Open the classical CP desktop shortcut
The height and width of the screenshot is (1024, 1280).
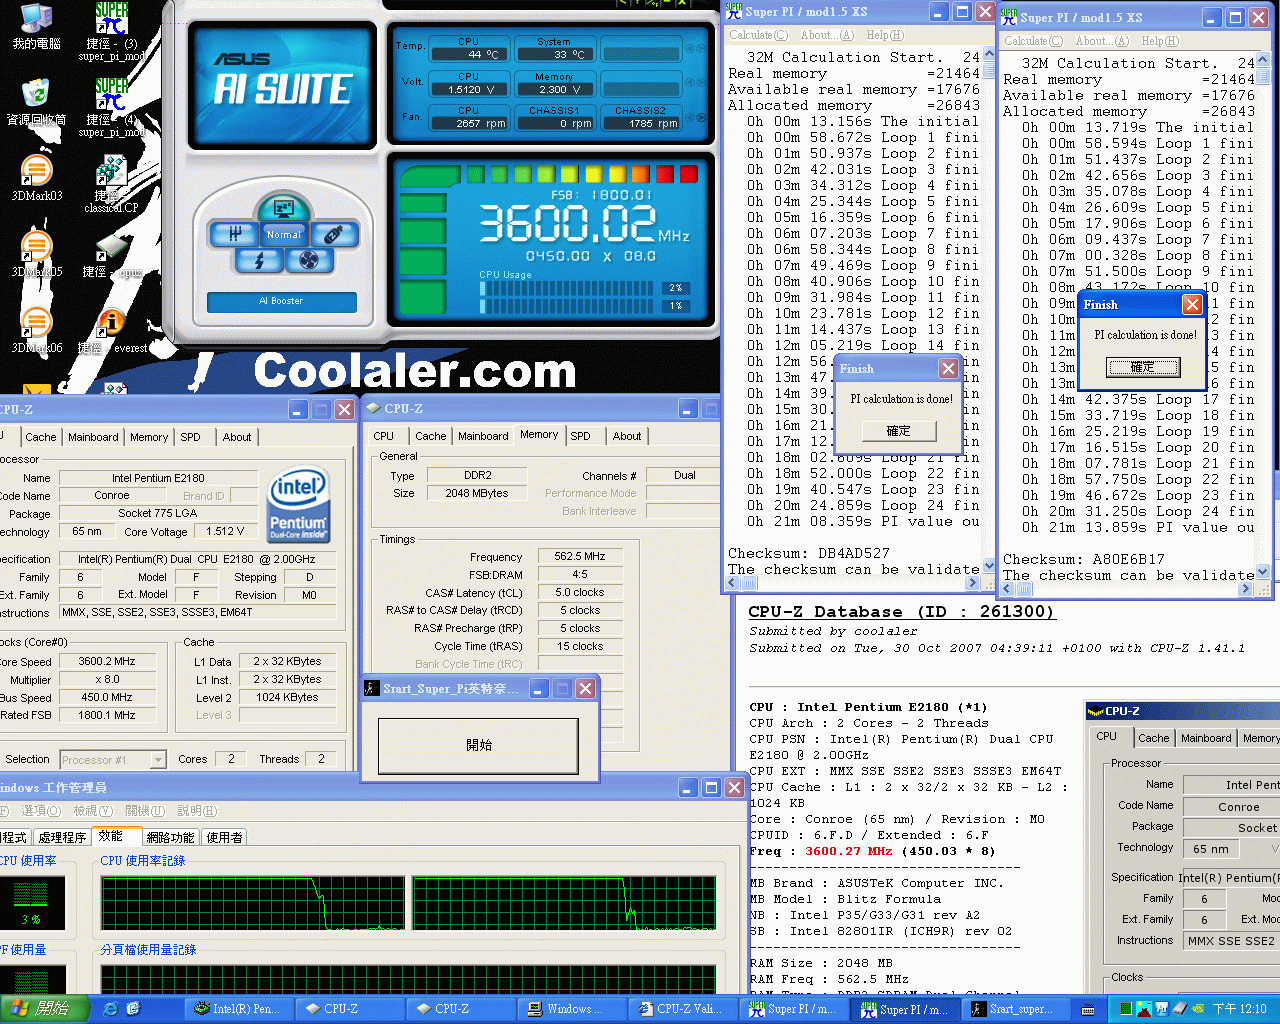coord(112,183)
